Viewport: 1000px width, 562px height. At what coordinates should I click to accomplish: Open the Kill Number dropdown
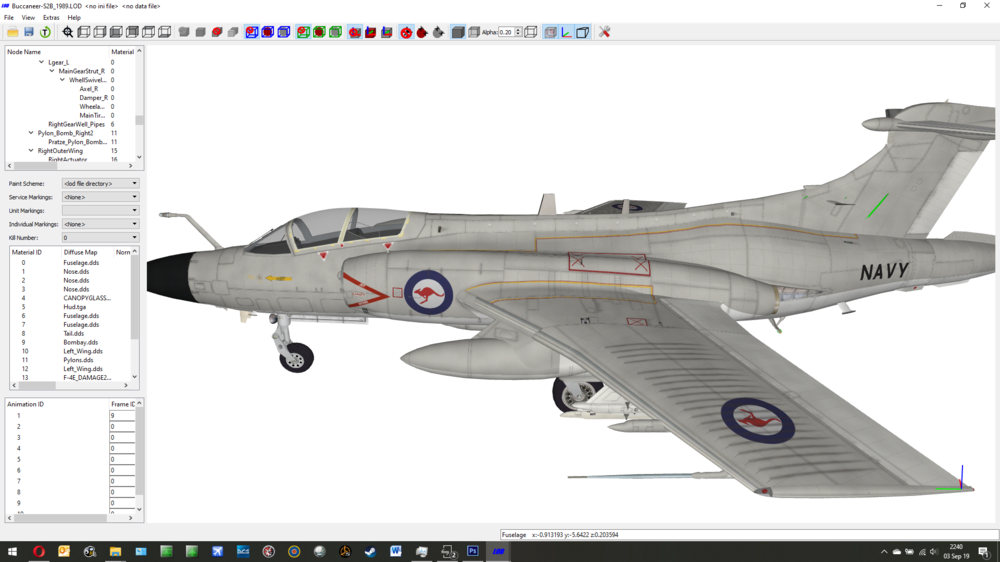(100, 237)
